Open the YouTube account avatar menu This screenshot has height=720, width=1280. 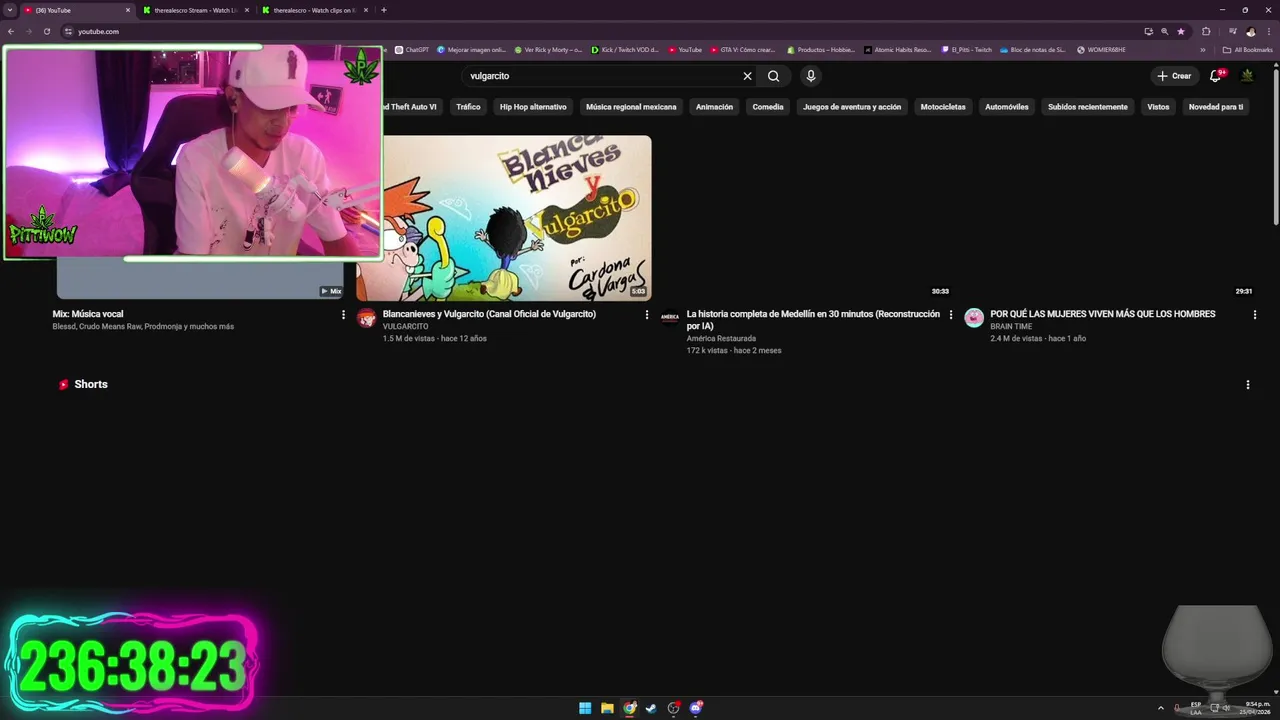(1247, 76)
